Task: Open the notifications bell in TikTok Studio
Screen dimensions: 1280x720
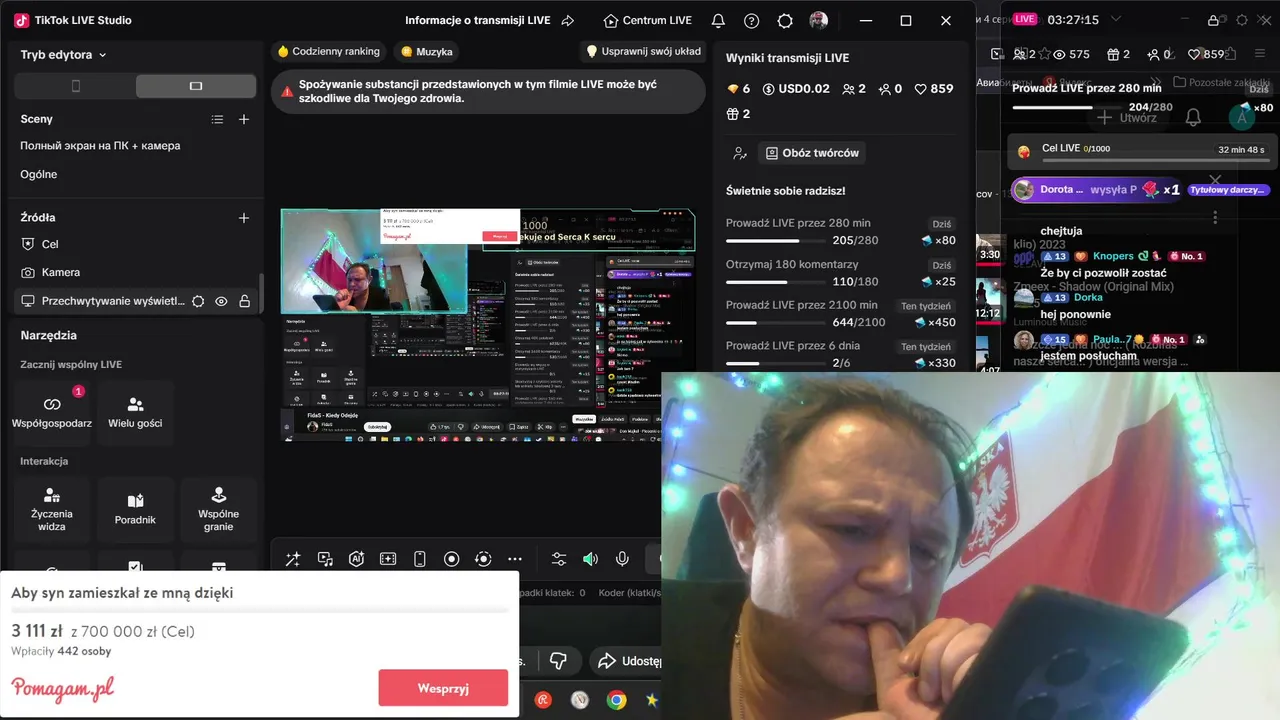Action: (x=718, y=20)
